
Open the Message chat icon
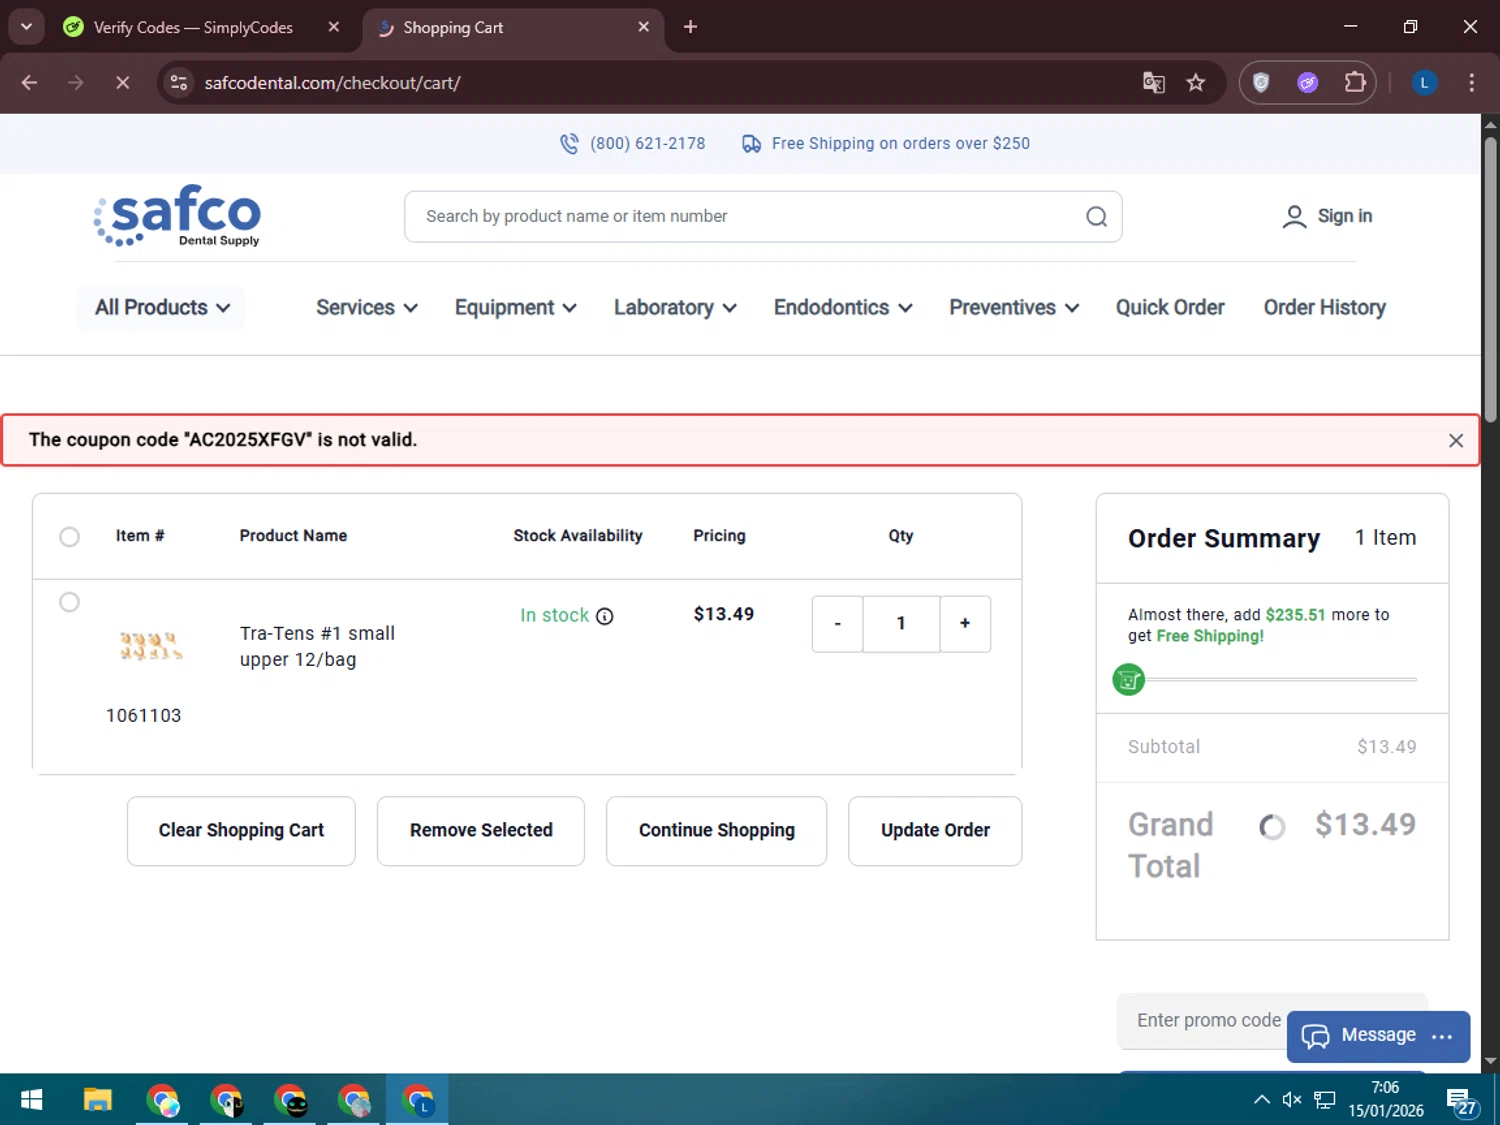(x=1315, y=1036)
